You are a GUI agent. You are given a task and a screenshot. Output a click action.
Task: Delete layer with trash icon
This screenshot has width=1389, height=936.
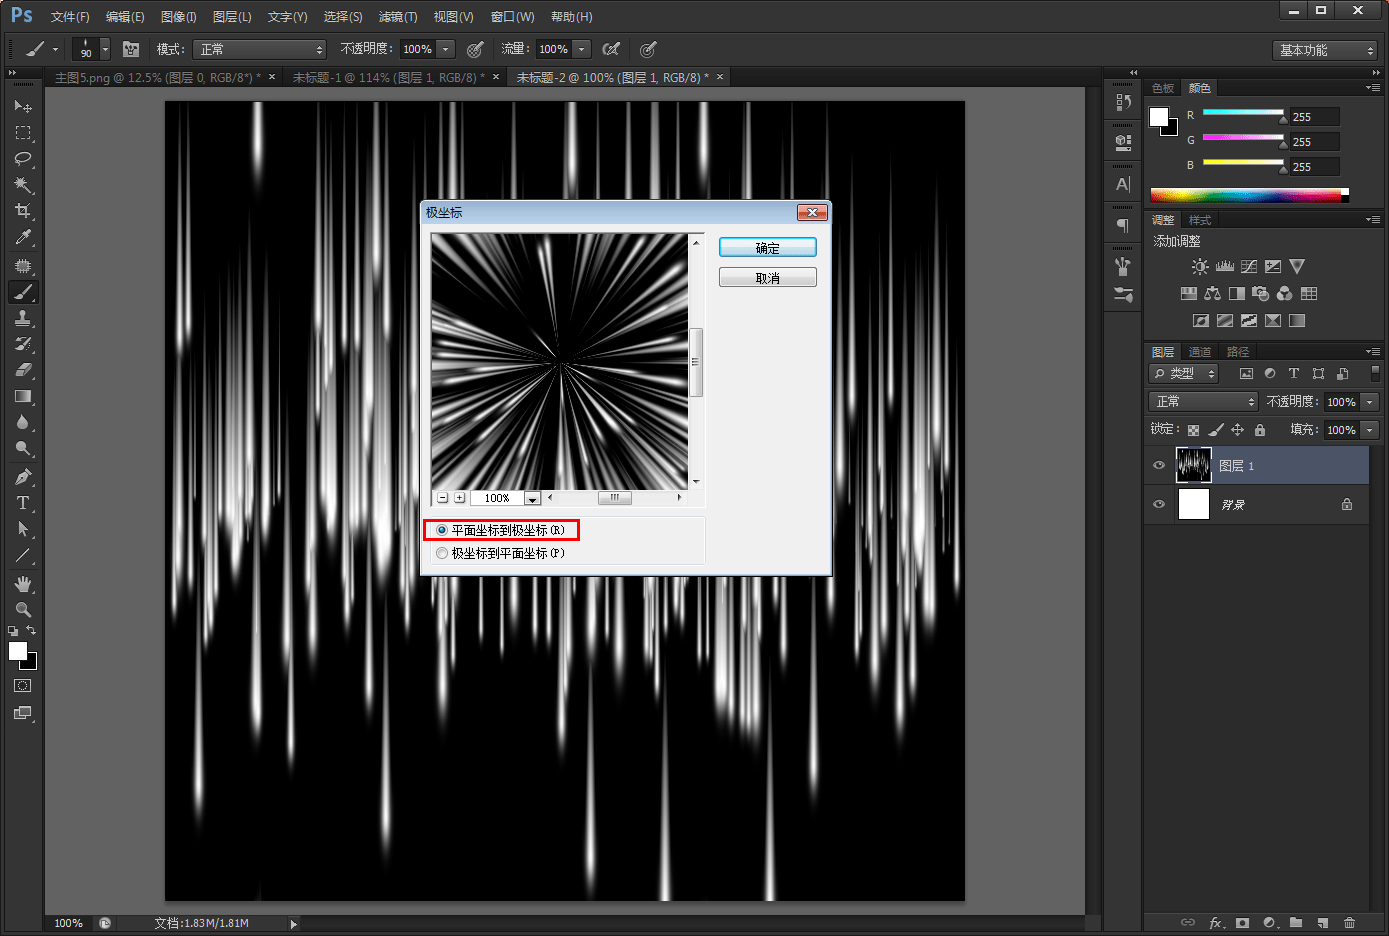(1350, 923)
